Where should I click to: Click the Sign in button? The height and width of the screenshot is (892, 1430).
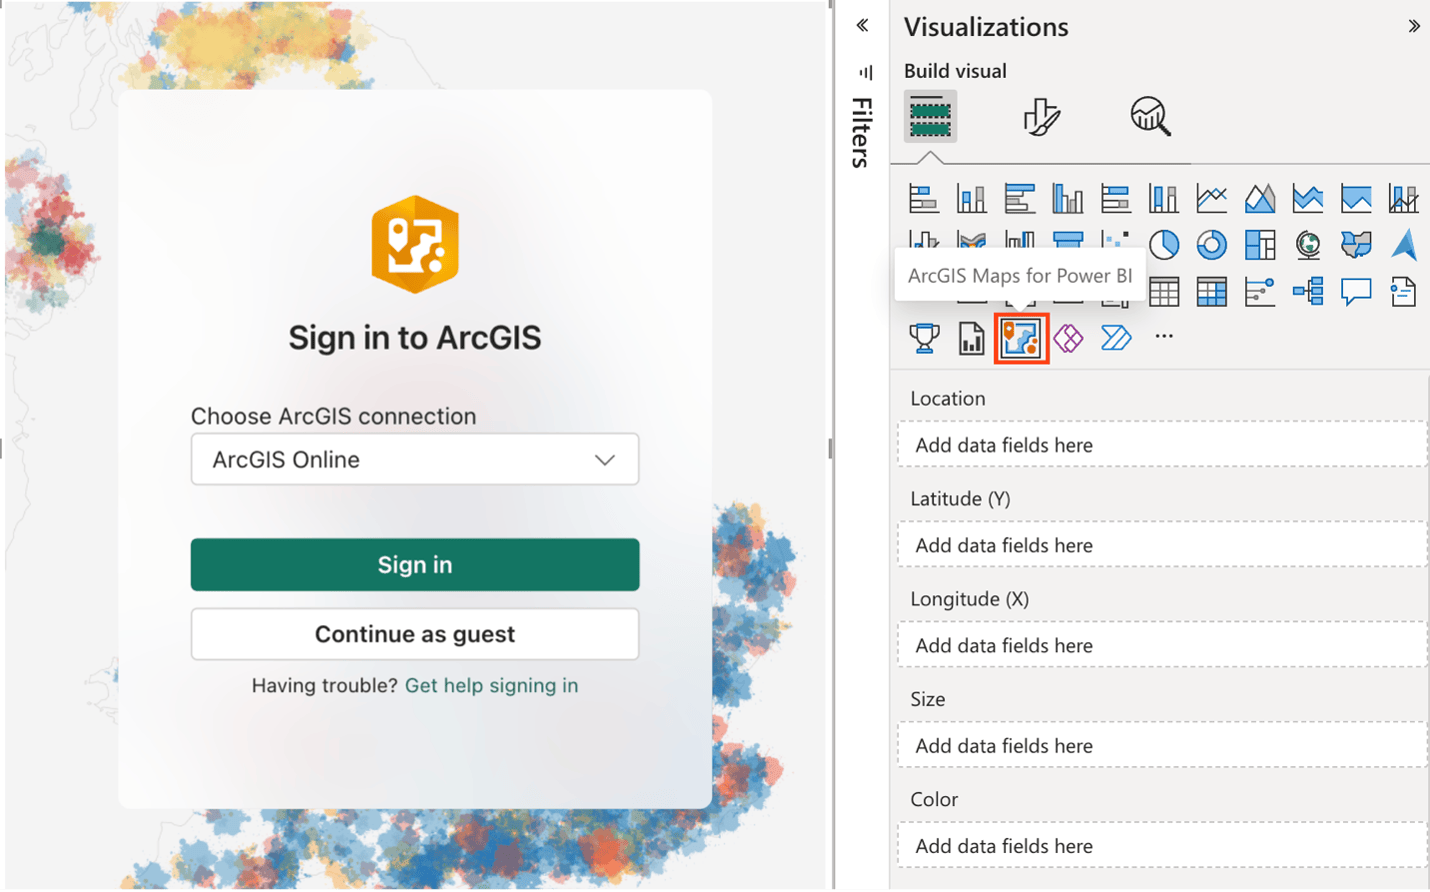click(414, 564)
